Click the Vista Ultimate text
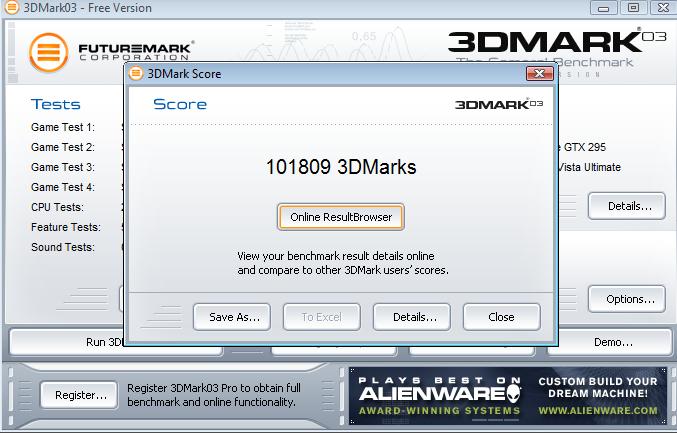This screenshot has width=677, height=433. point(589,167)
